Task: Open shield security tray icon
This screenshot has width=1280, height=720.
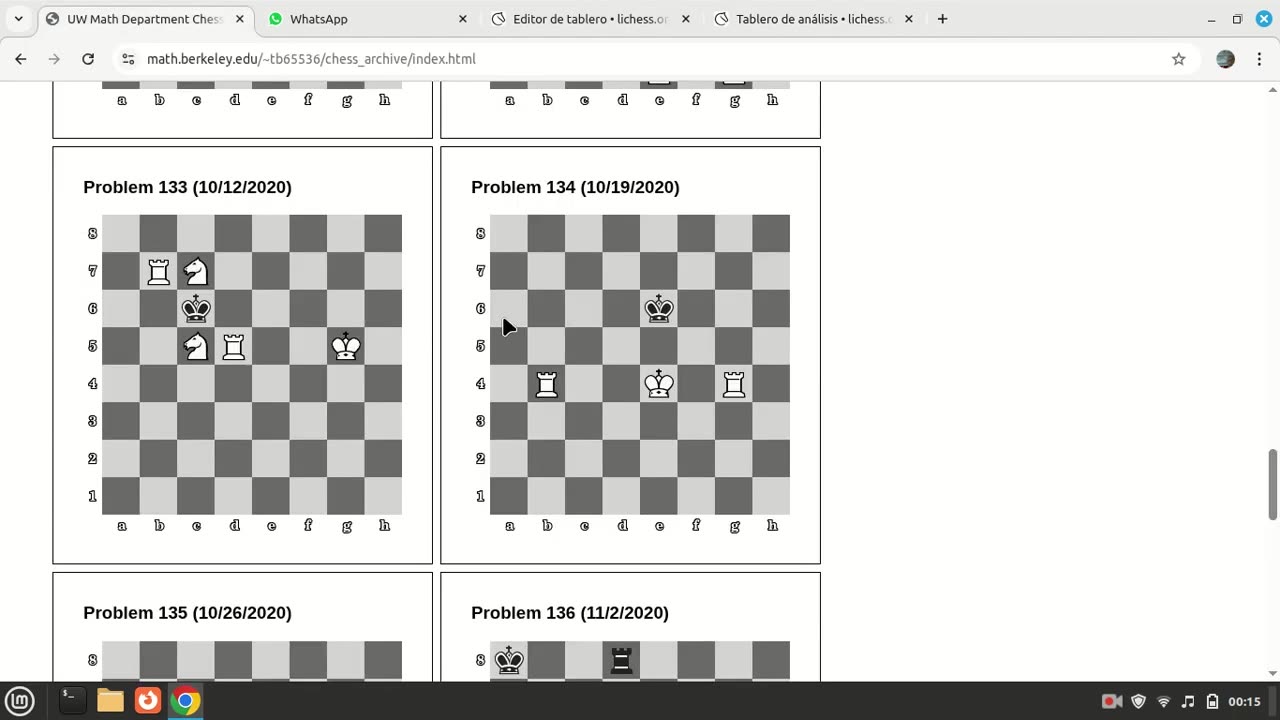Action: (1138, 701)
